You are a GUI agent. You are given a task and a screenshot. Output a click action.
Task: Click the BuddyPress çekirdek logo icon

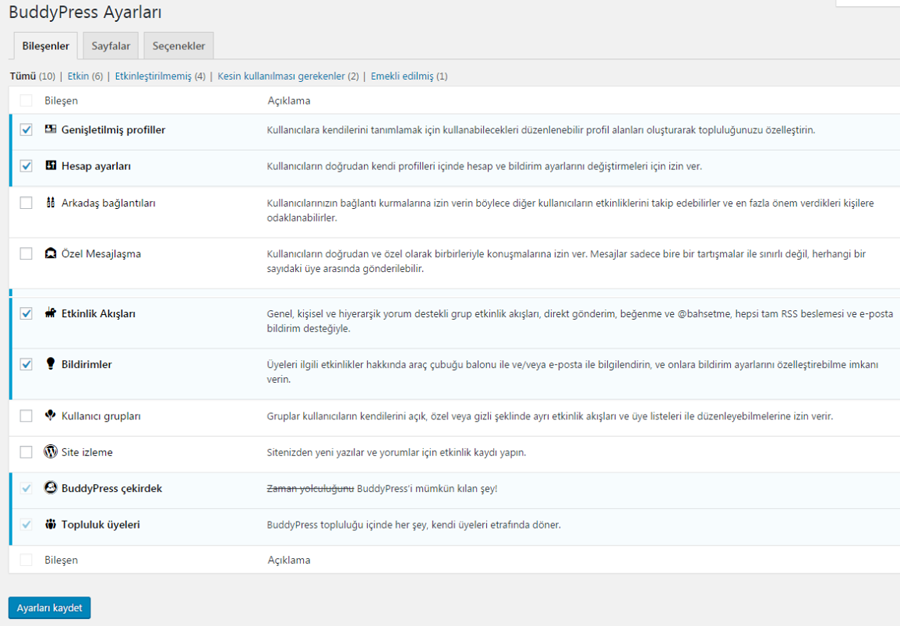tap(51, 488)
